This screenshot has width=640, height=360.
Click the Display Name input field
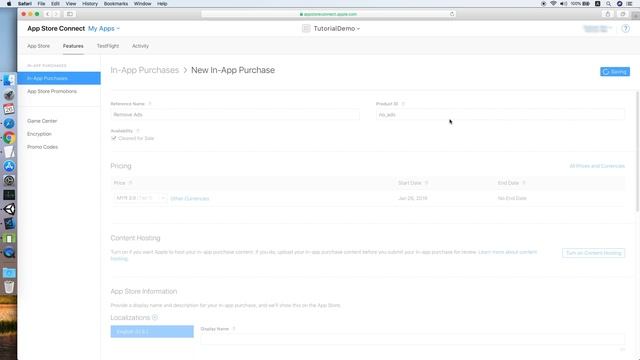[413, 339]
